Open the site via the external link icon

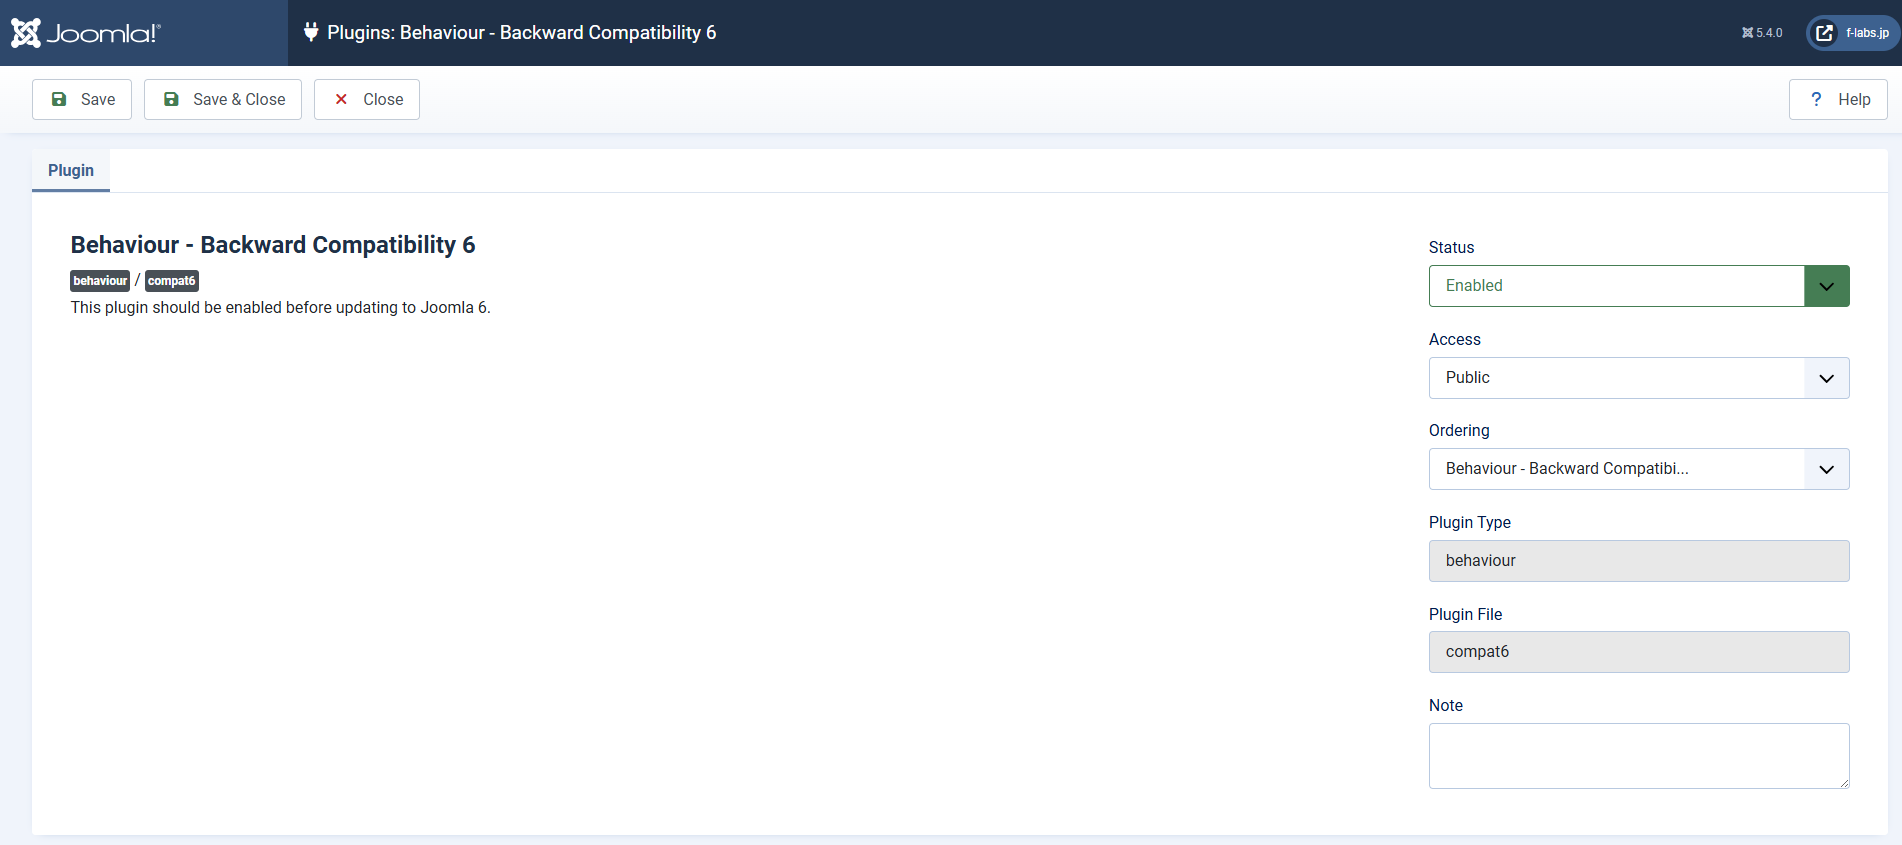point(1825,33)
